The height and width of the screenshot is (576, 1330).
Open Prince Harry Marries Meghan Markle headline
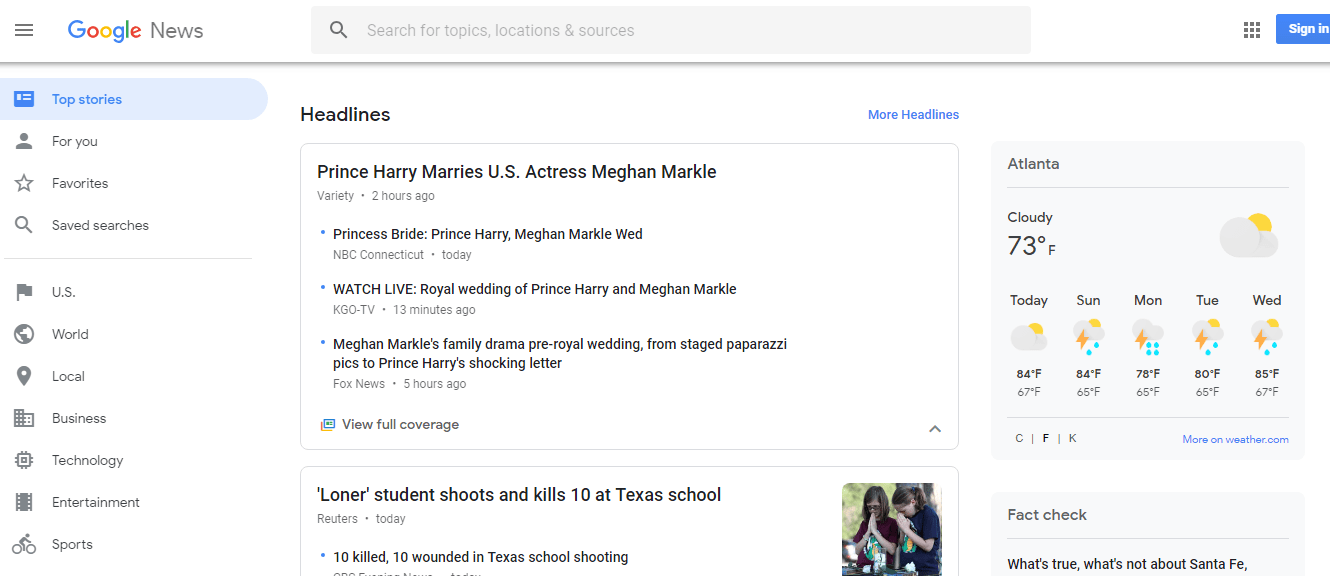pyautogui.click(x=517, y=172)
